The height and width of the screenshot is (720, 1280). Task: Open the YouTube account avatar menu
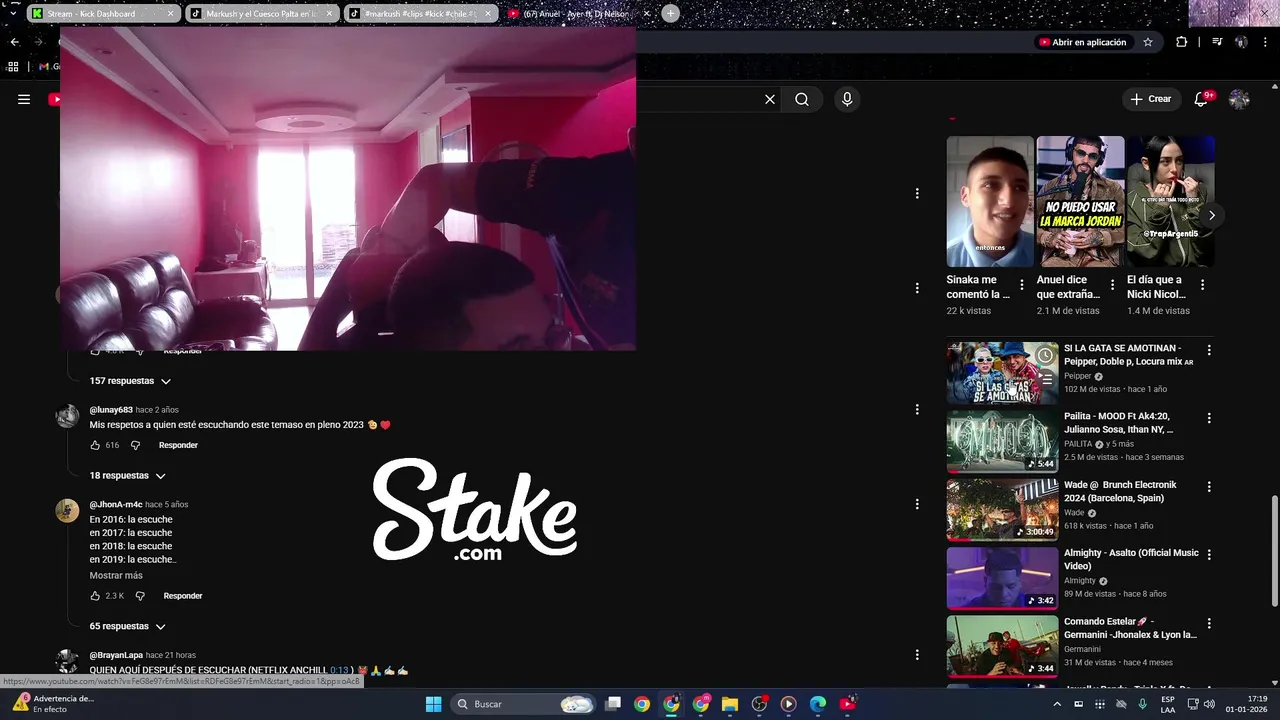tap(1239, 99)
